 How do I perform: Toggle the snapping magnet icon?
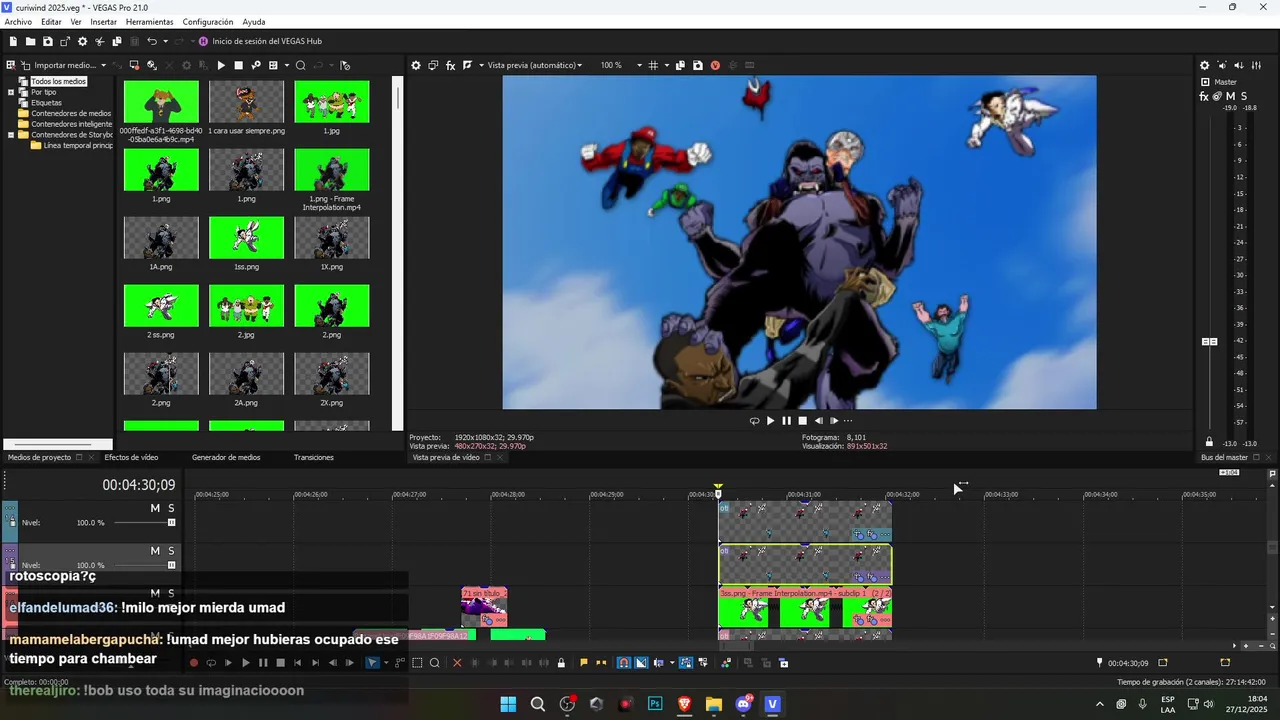point(623,663)
